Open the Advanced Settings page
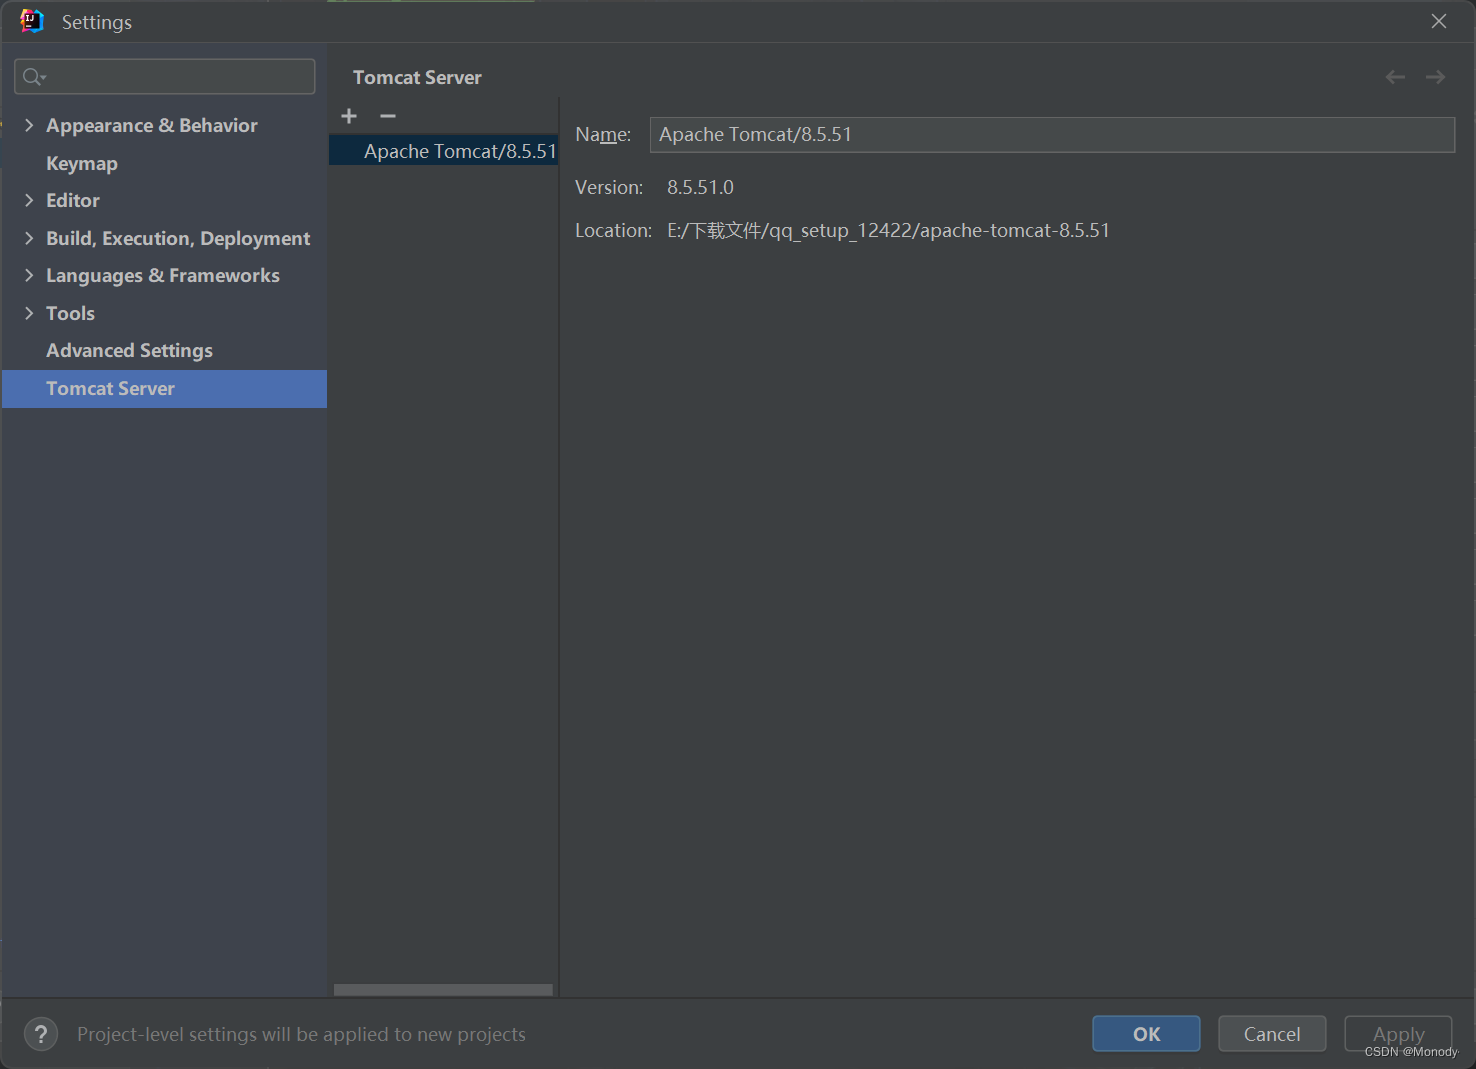 click(129, 351)
